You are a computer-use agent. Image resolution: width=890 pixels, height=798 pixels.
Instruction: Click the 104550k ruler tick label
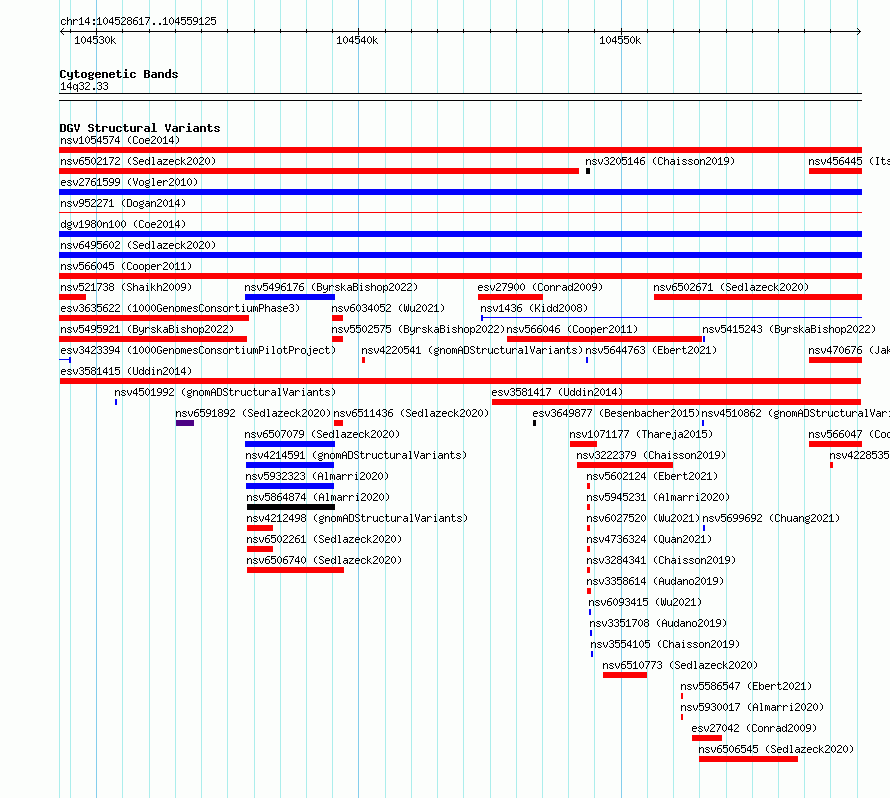[x=620, y=40]
